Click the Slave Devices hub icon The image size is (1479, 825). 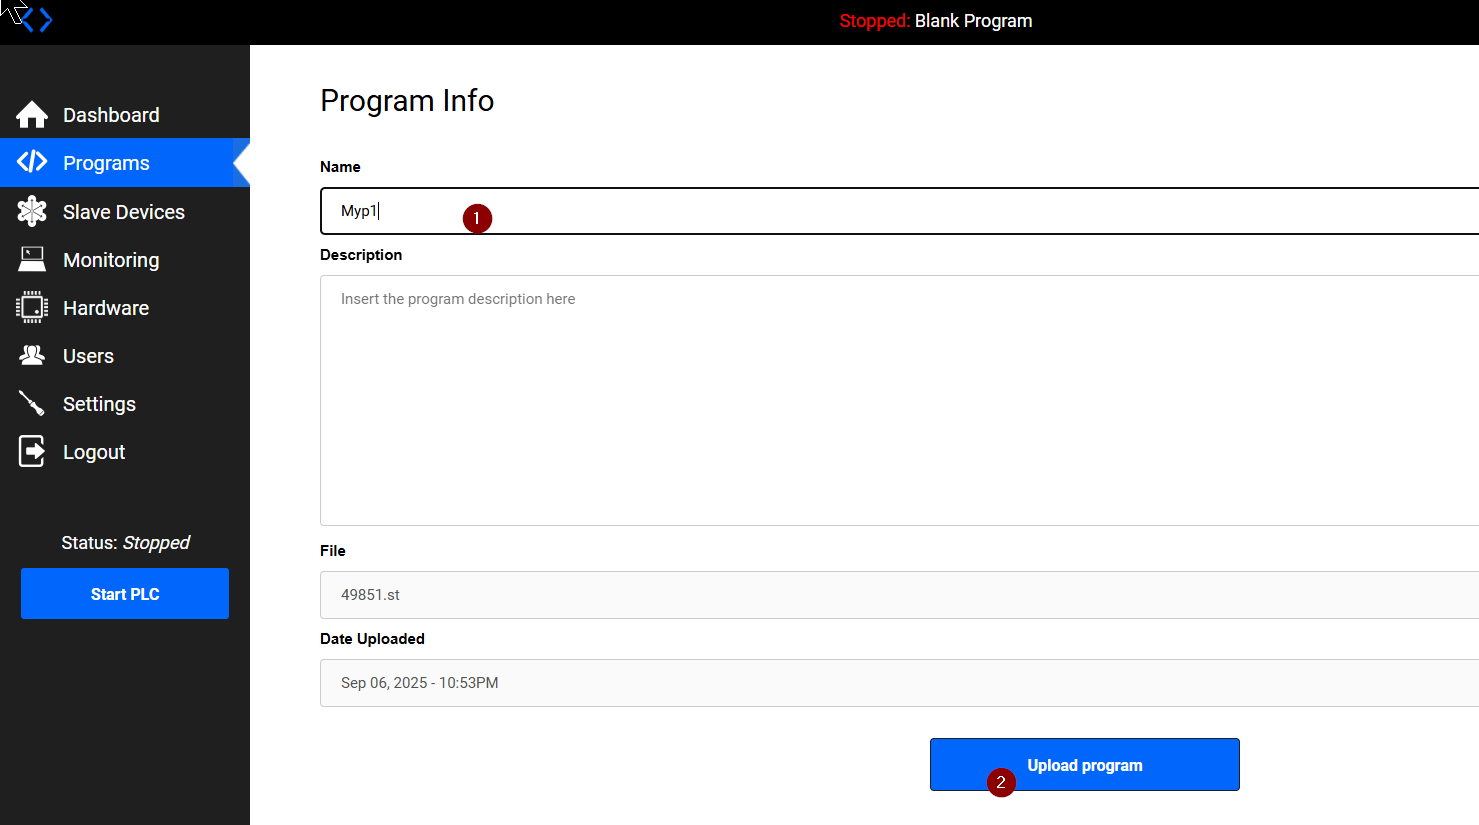(x=32, y=211)
